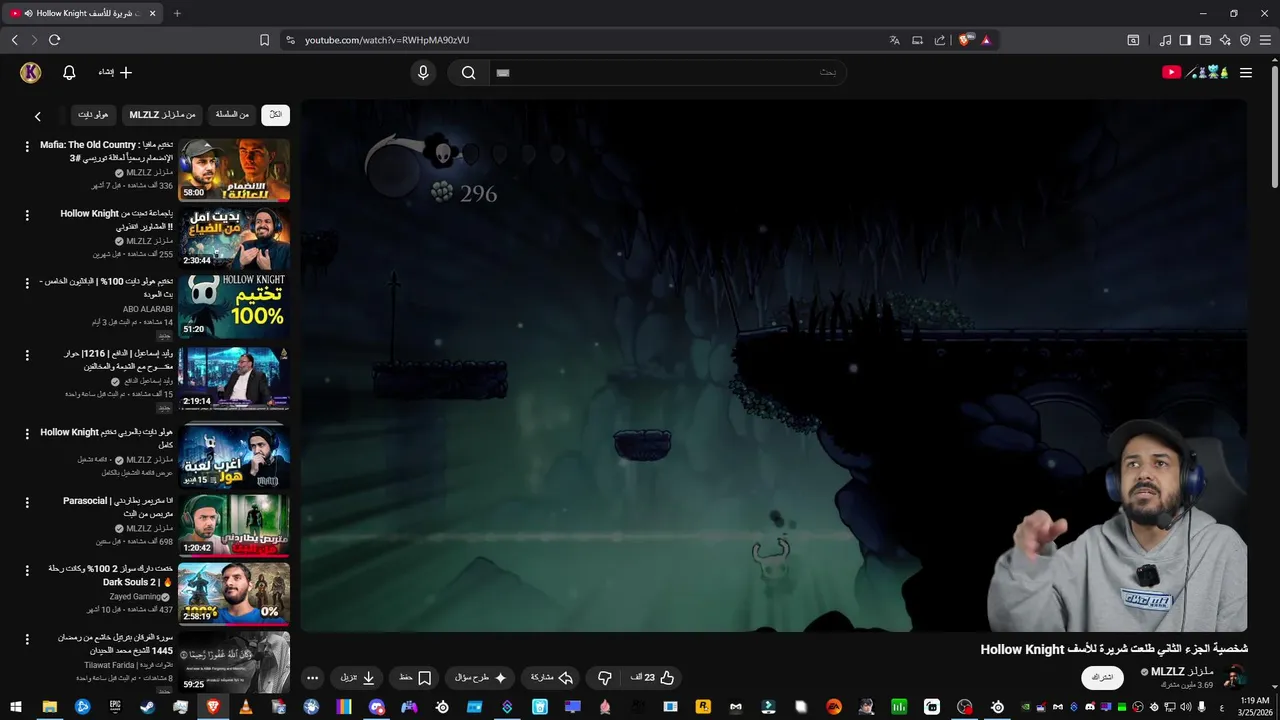Select the 'هولو نايت' filter chip
Viewport: 1280px width, 720px height.
pos(93,115)
